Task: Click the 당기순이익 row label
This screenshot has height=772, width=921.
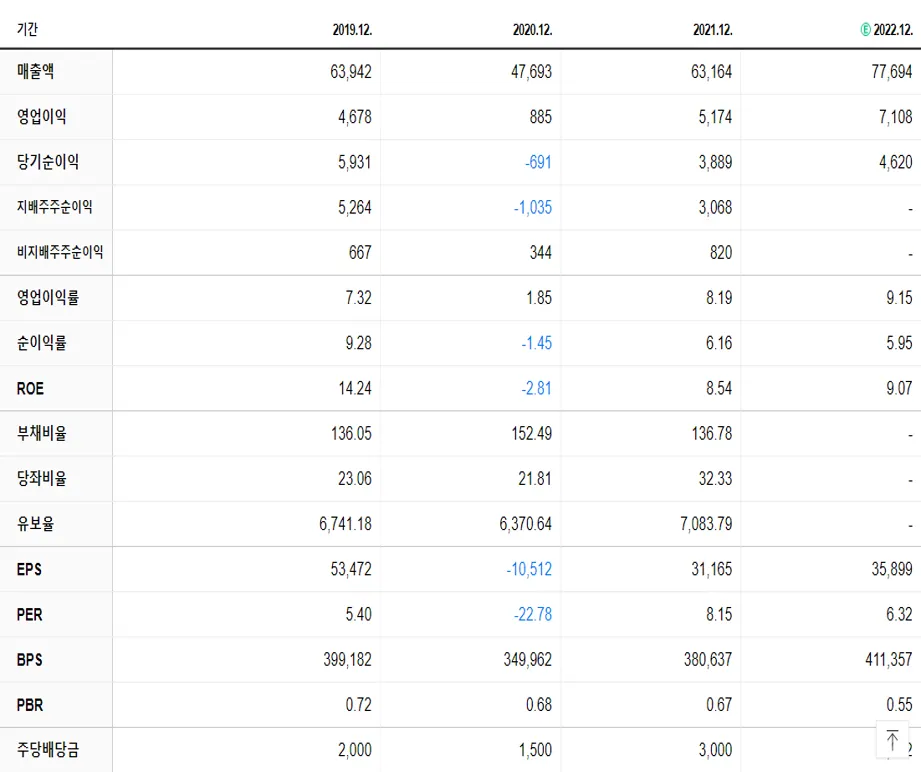Action: 48,162
